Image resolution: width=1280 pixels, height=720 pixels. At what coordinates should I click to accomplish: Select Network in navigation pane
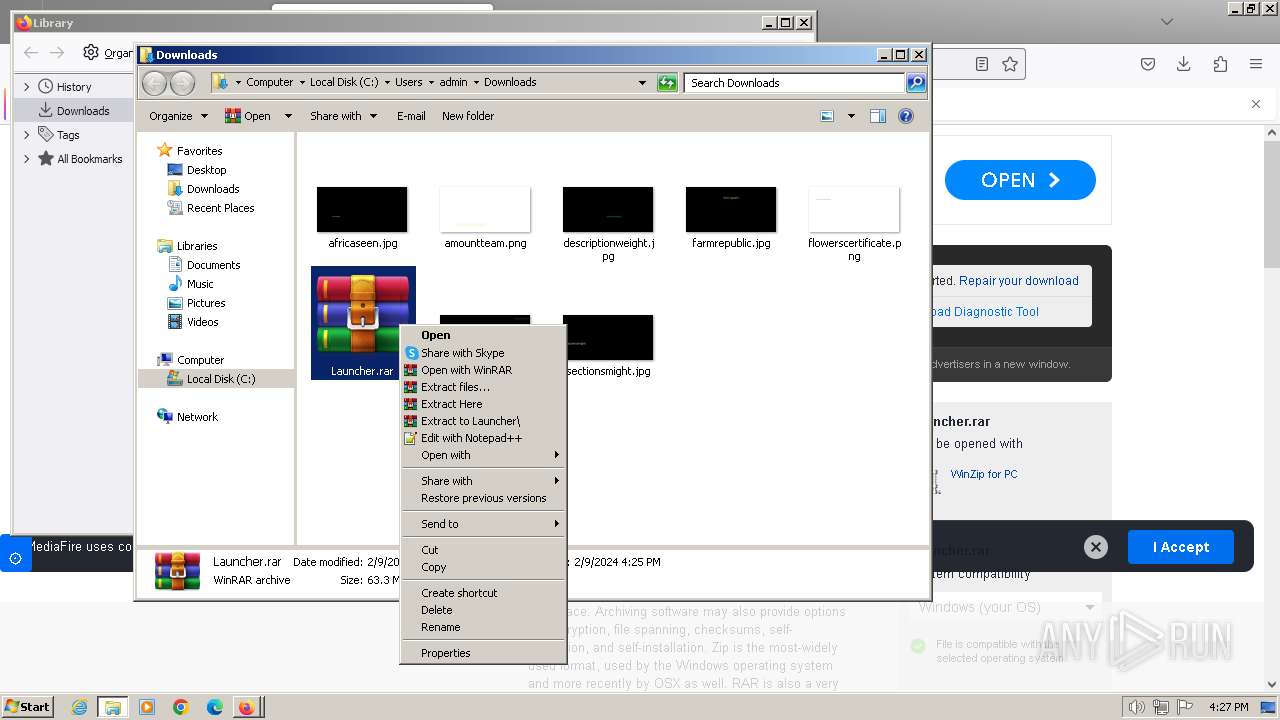(196, 417)
